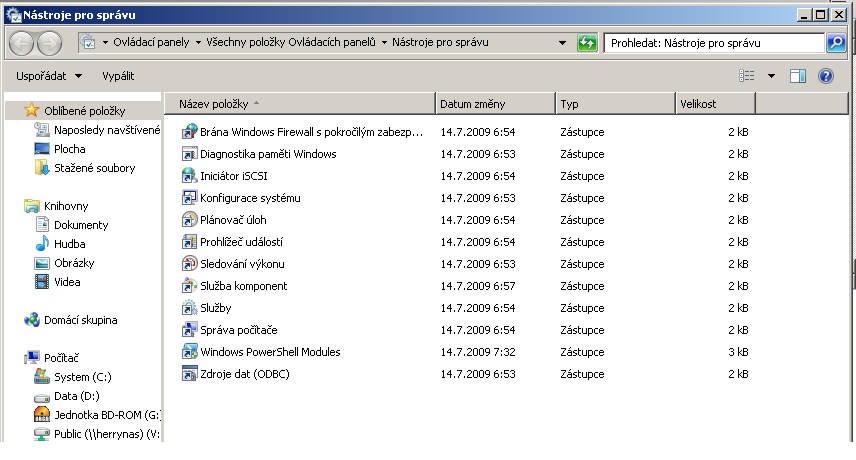Click the Brána Windows Firewall shortcut icon
Image resolution: width=856 pixels, height=460 pixels.
coord(190,132)
